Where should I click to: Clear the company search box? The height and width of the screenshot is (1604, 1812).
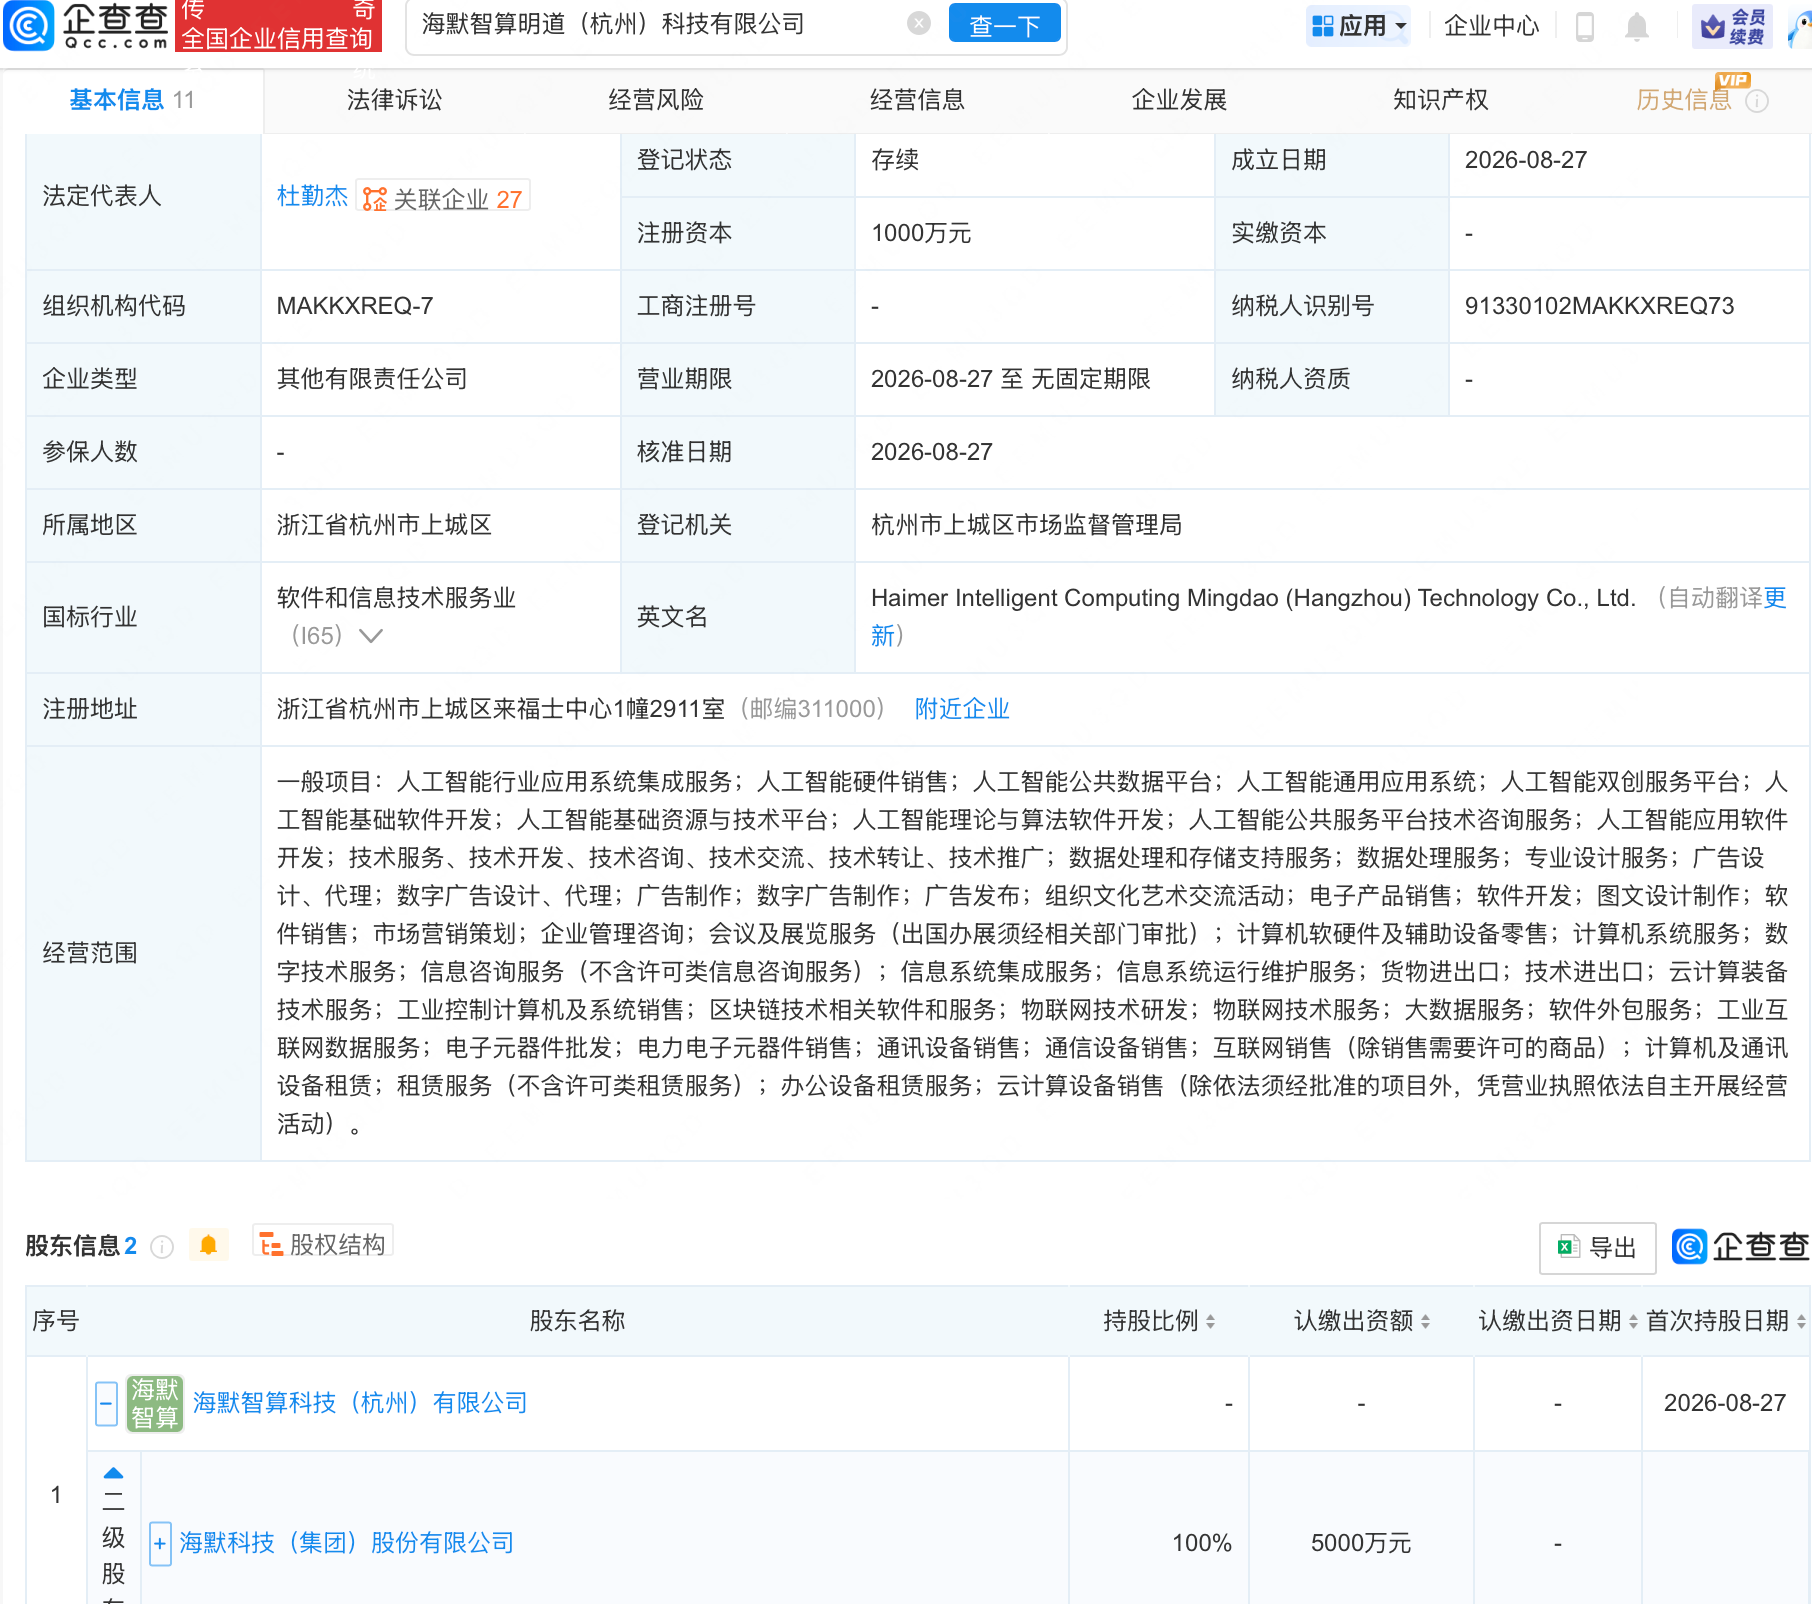(x=919, y=24)
